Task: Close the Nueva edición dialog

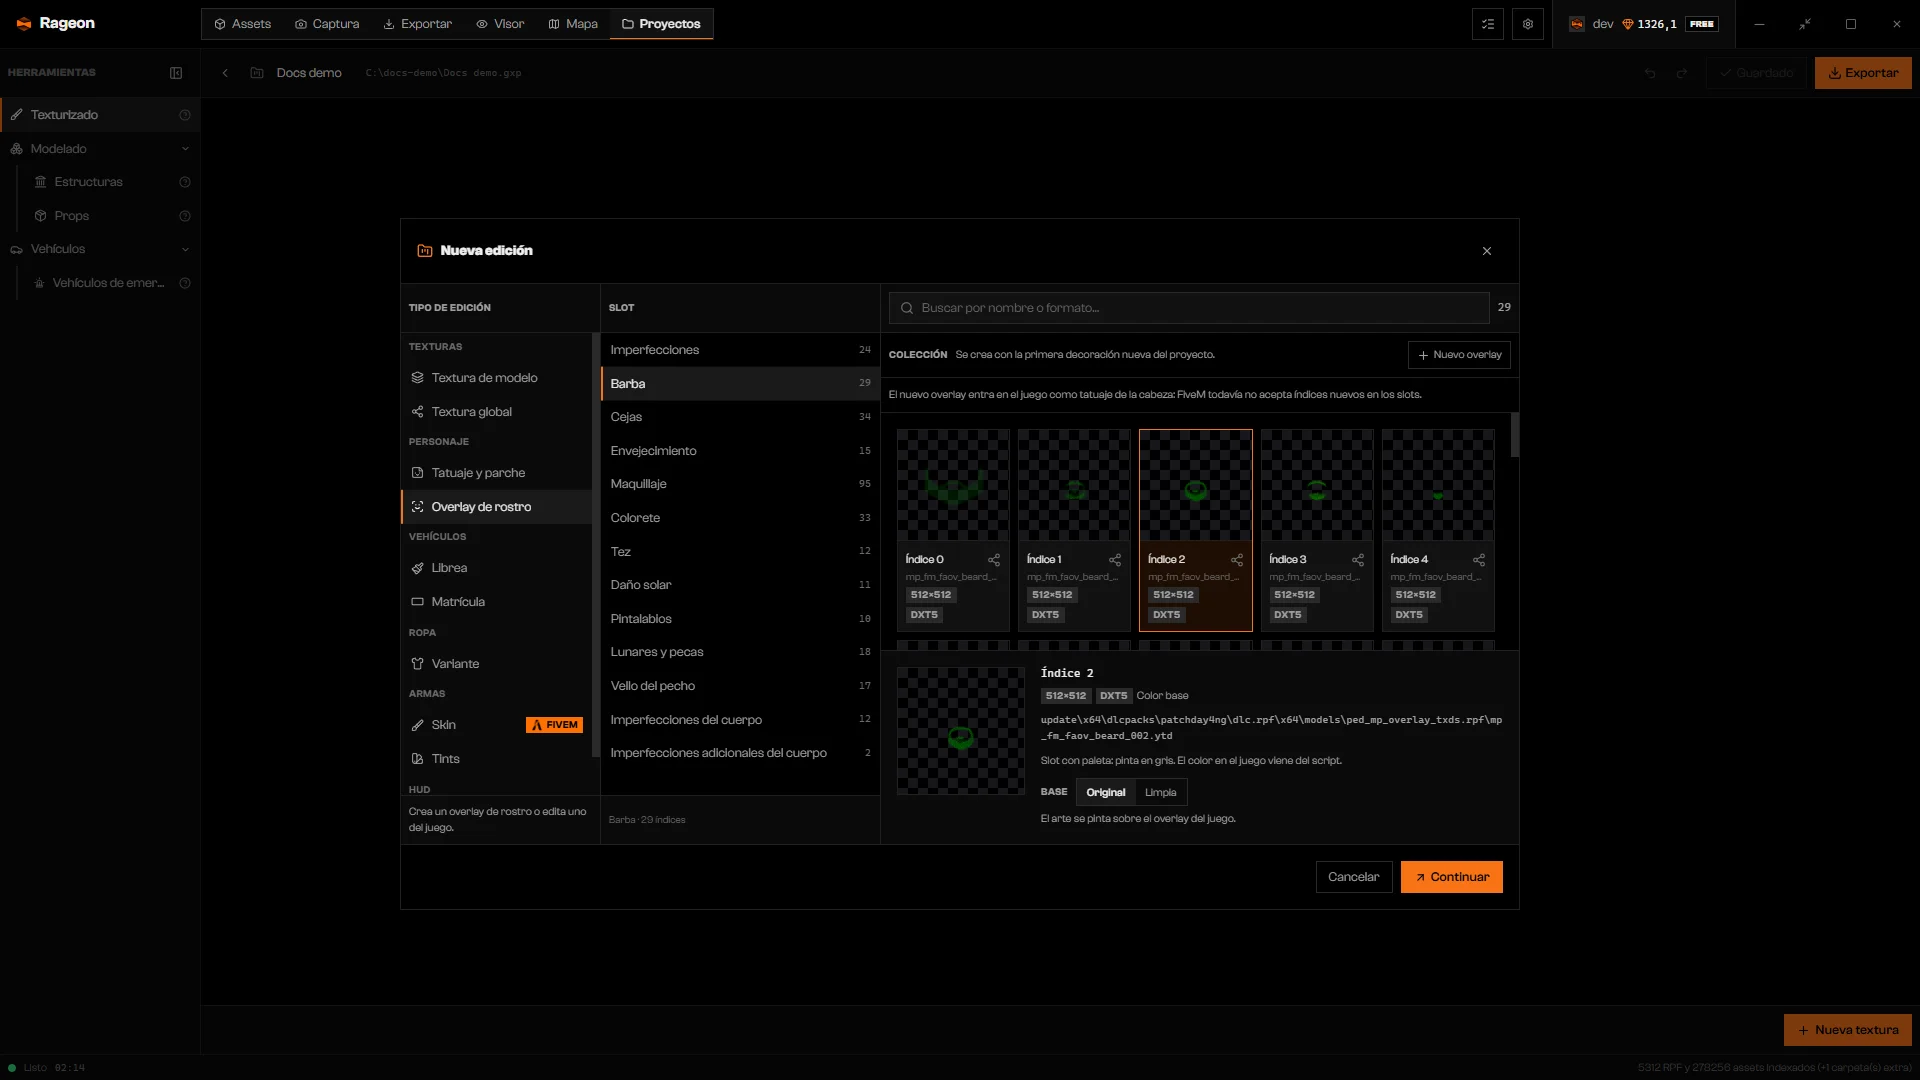Action: click(x=1487, y=251)
